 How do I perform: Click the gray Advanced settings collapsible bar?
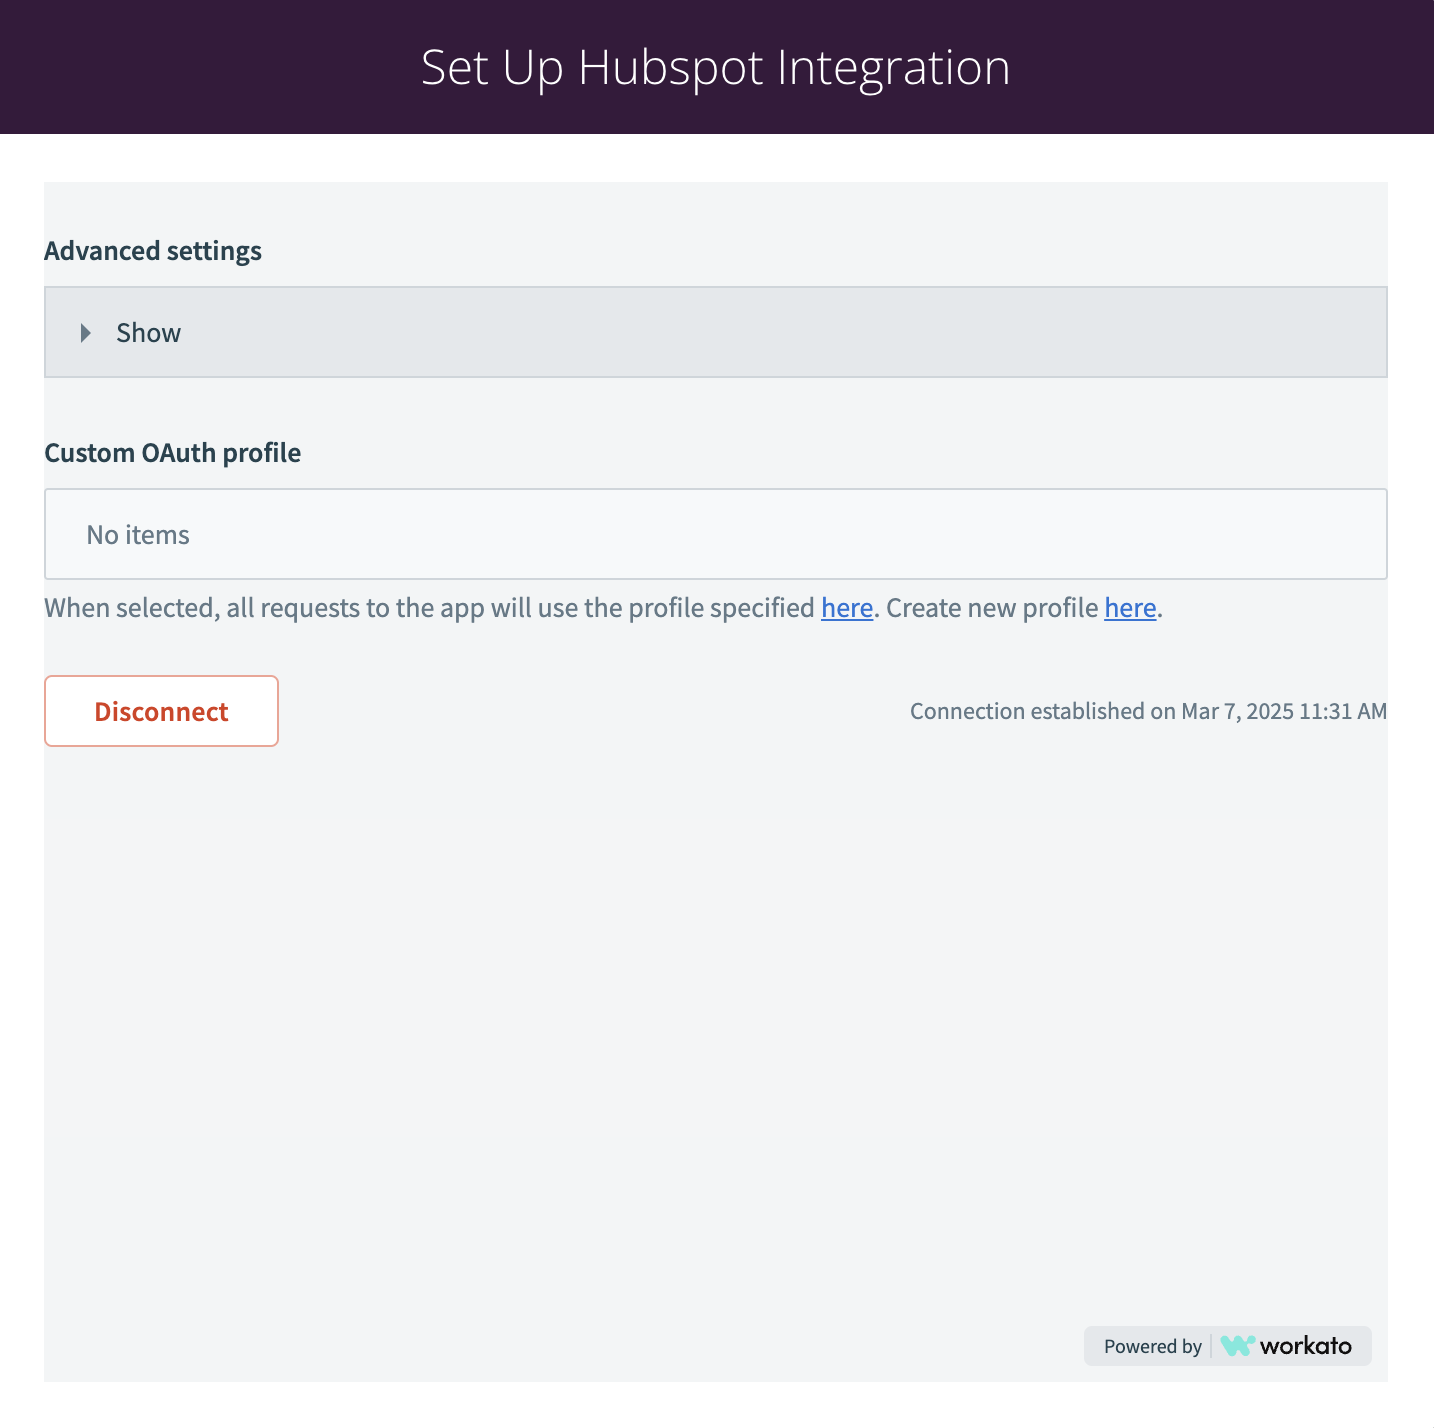click(x=716, y=332)
